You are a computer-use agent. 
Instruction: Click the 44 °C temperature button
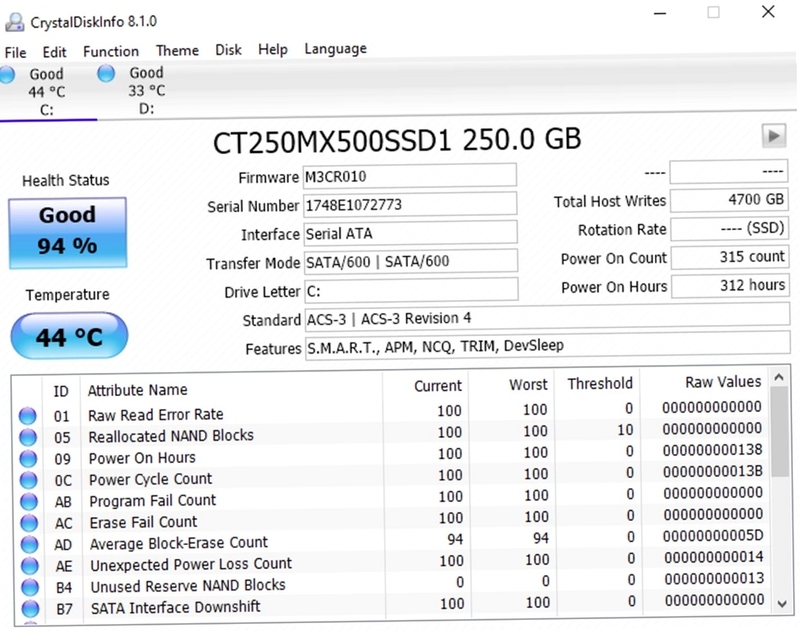69,336
